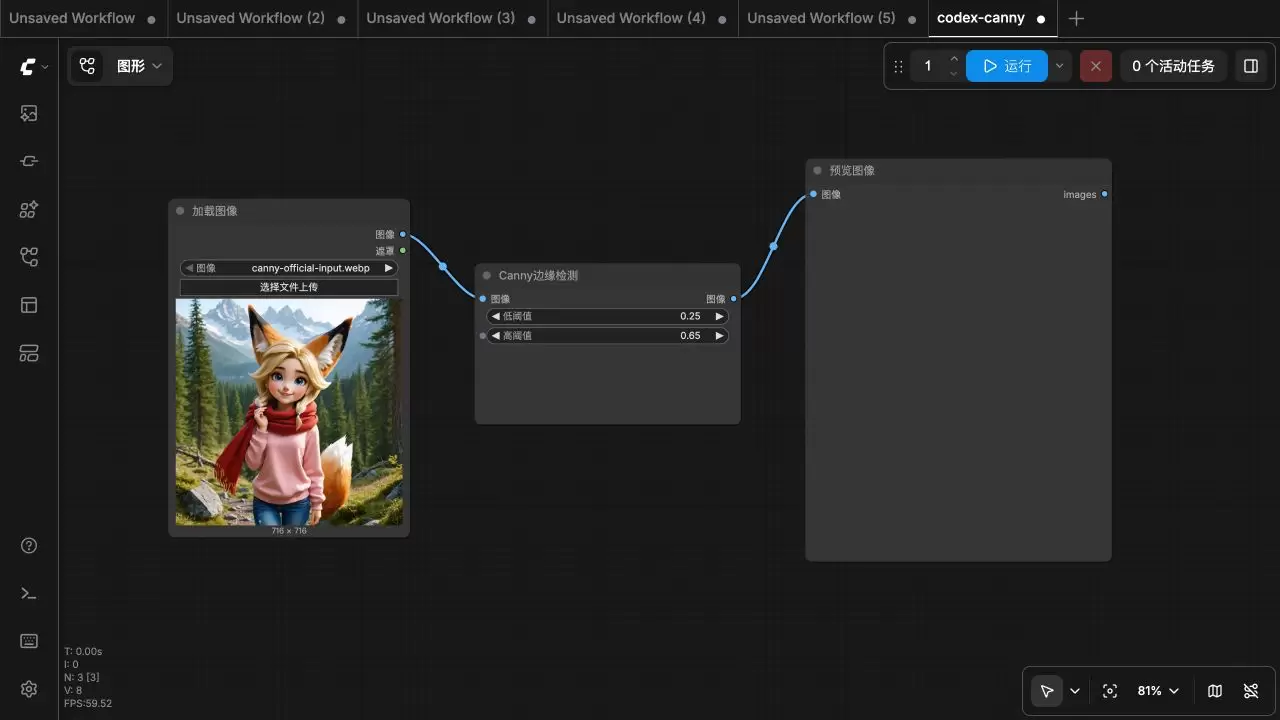Click the fox girl image thumbnail
The image size is (1280, 720).
(x=289, y=412)
